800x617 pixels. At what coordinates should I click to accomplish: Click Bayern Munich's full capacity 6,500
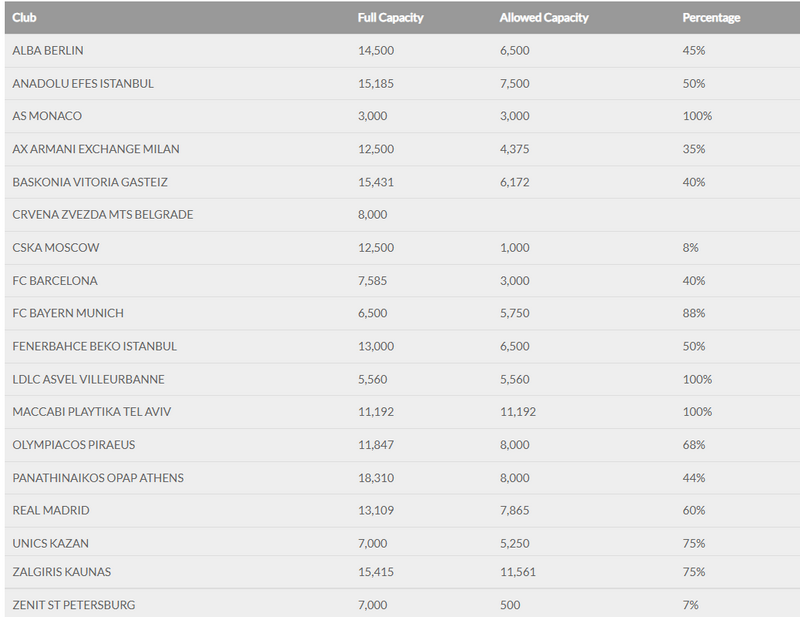tap(372, 313)
